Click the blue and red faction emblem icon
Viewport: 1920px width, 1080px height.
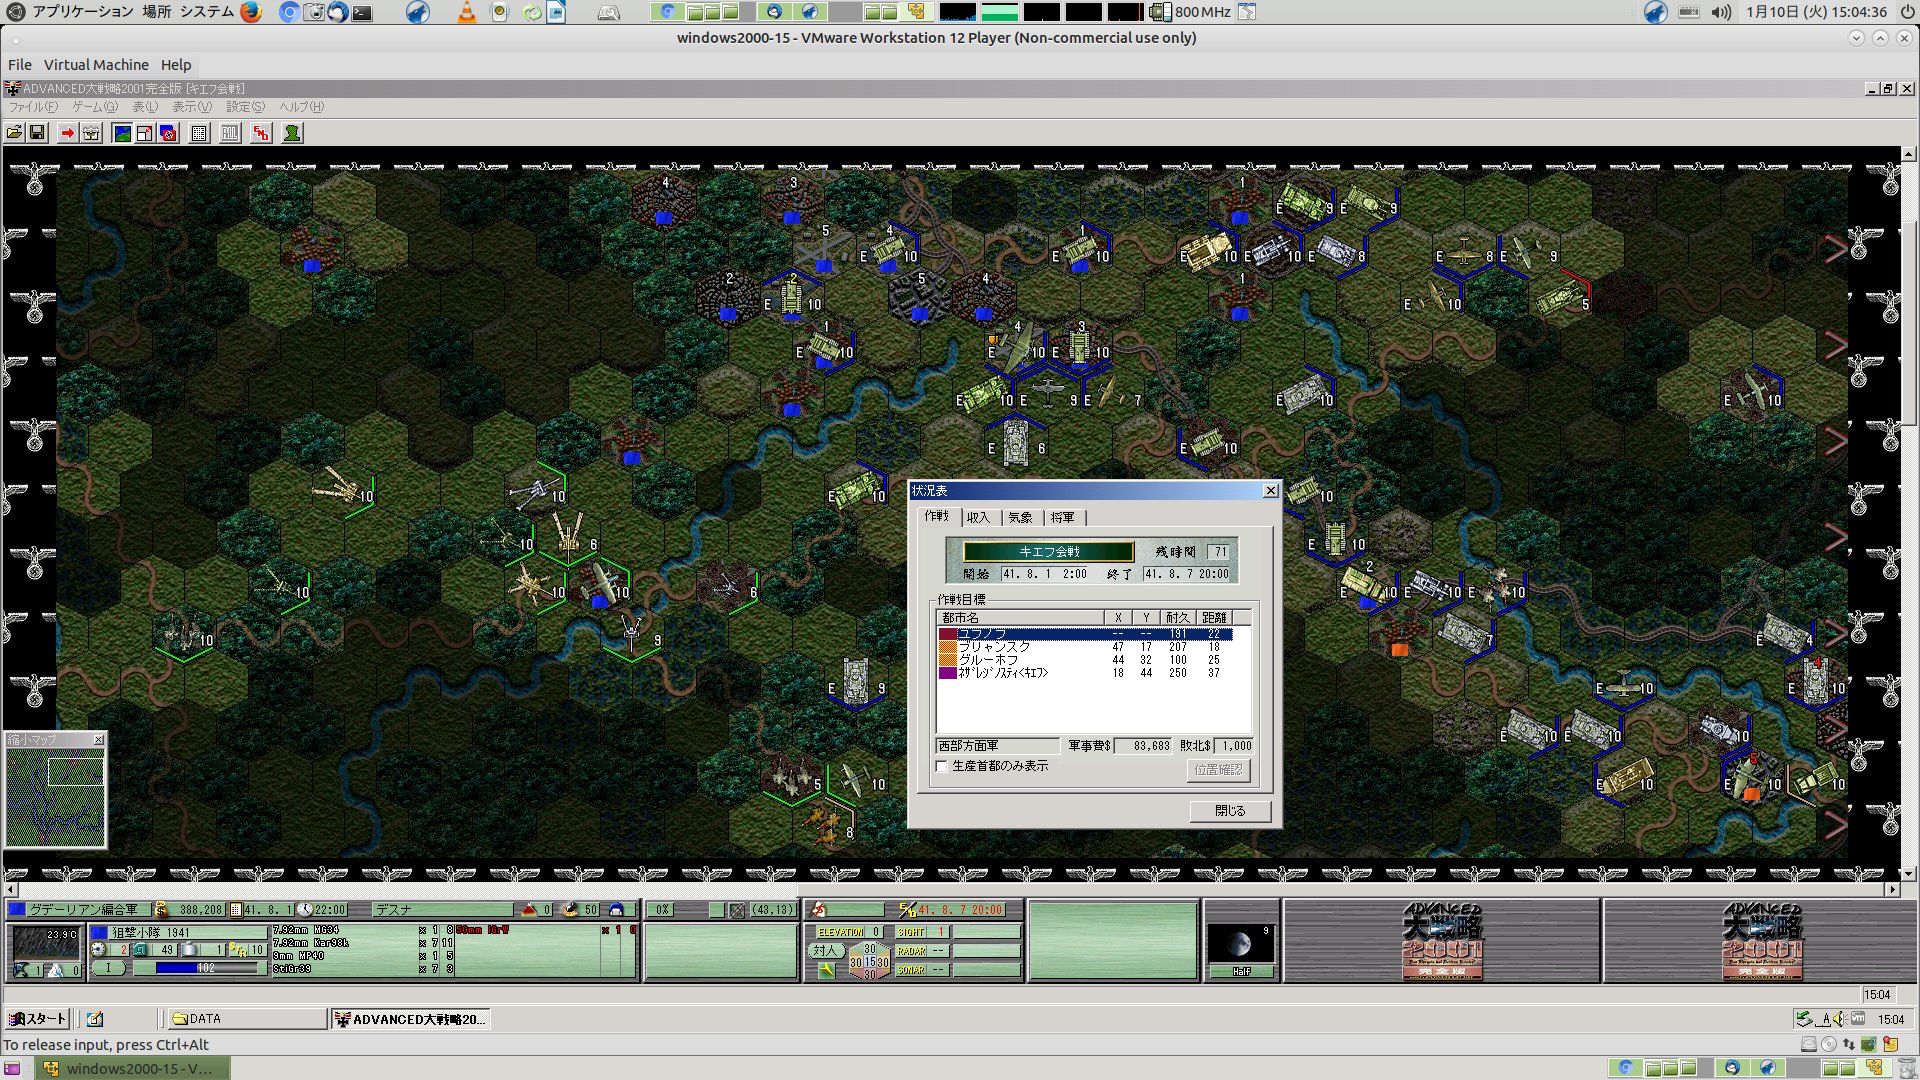tap(168, 133)
